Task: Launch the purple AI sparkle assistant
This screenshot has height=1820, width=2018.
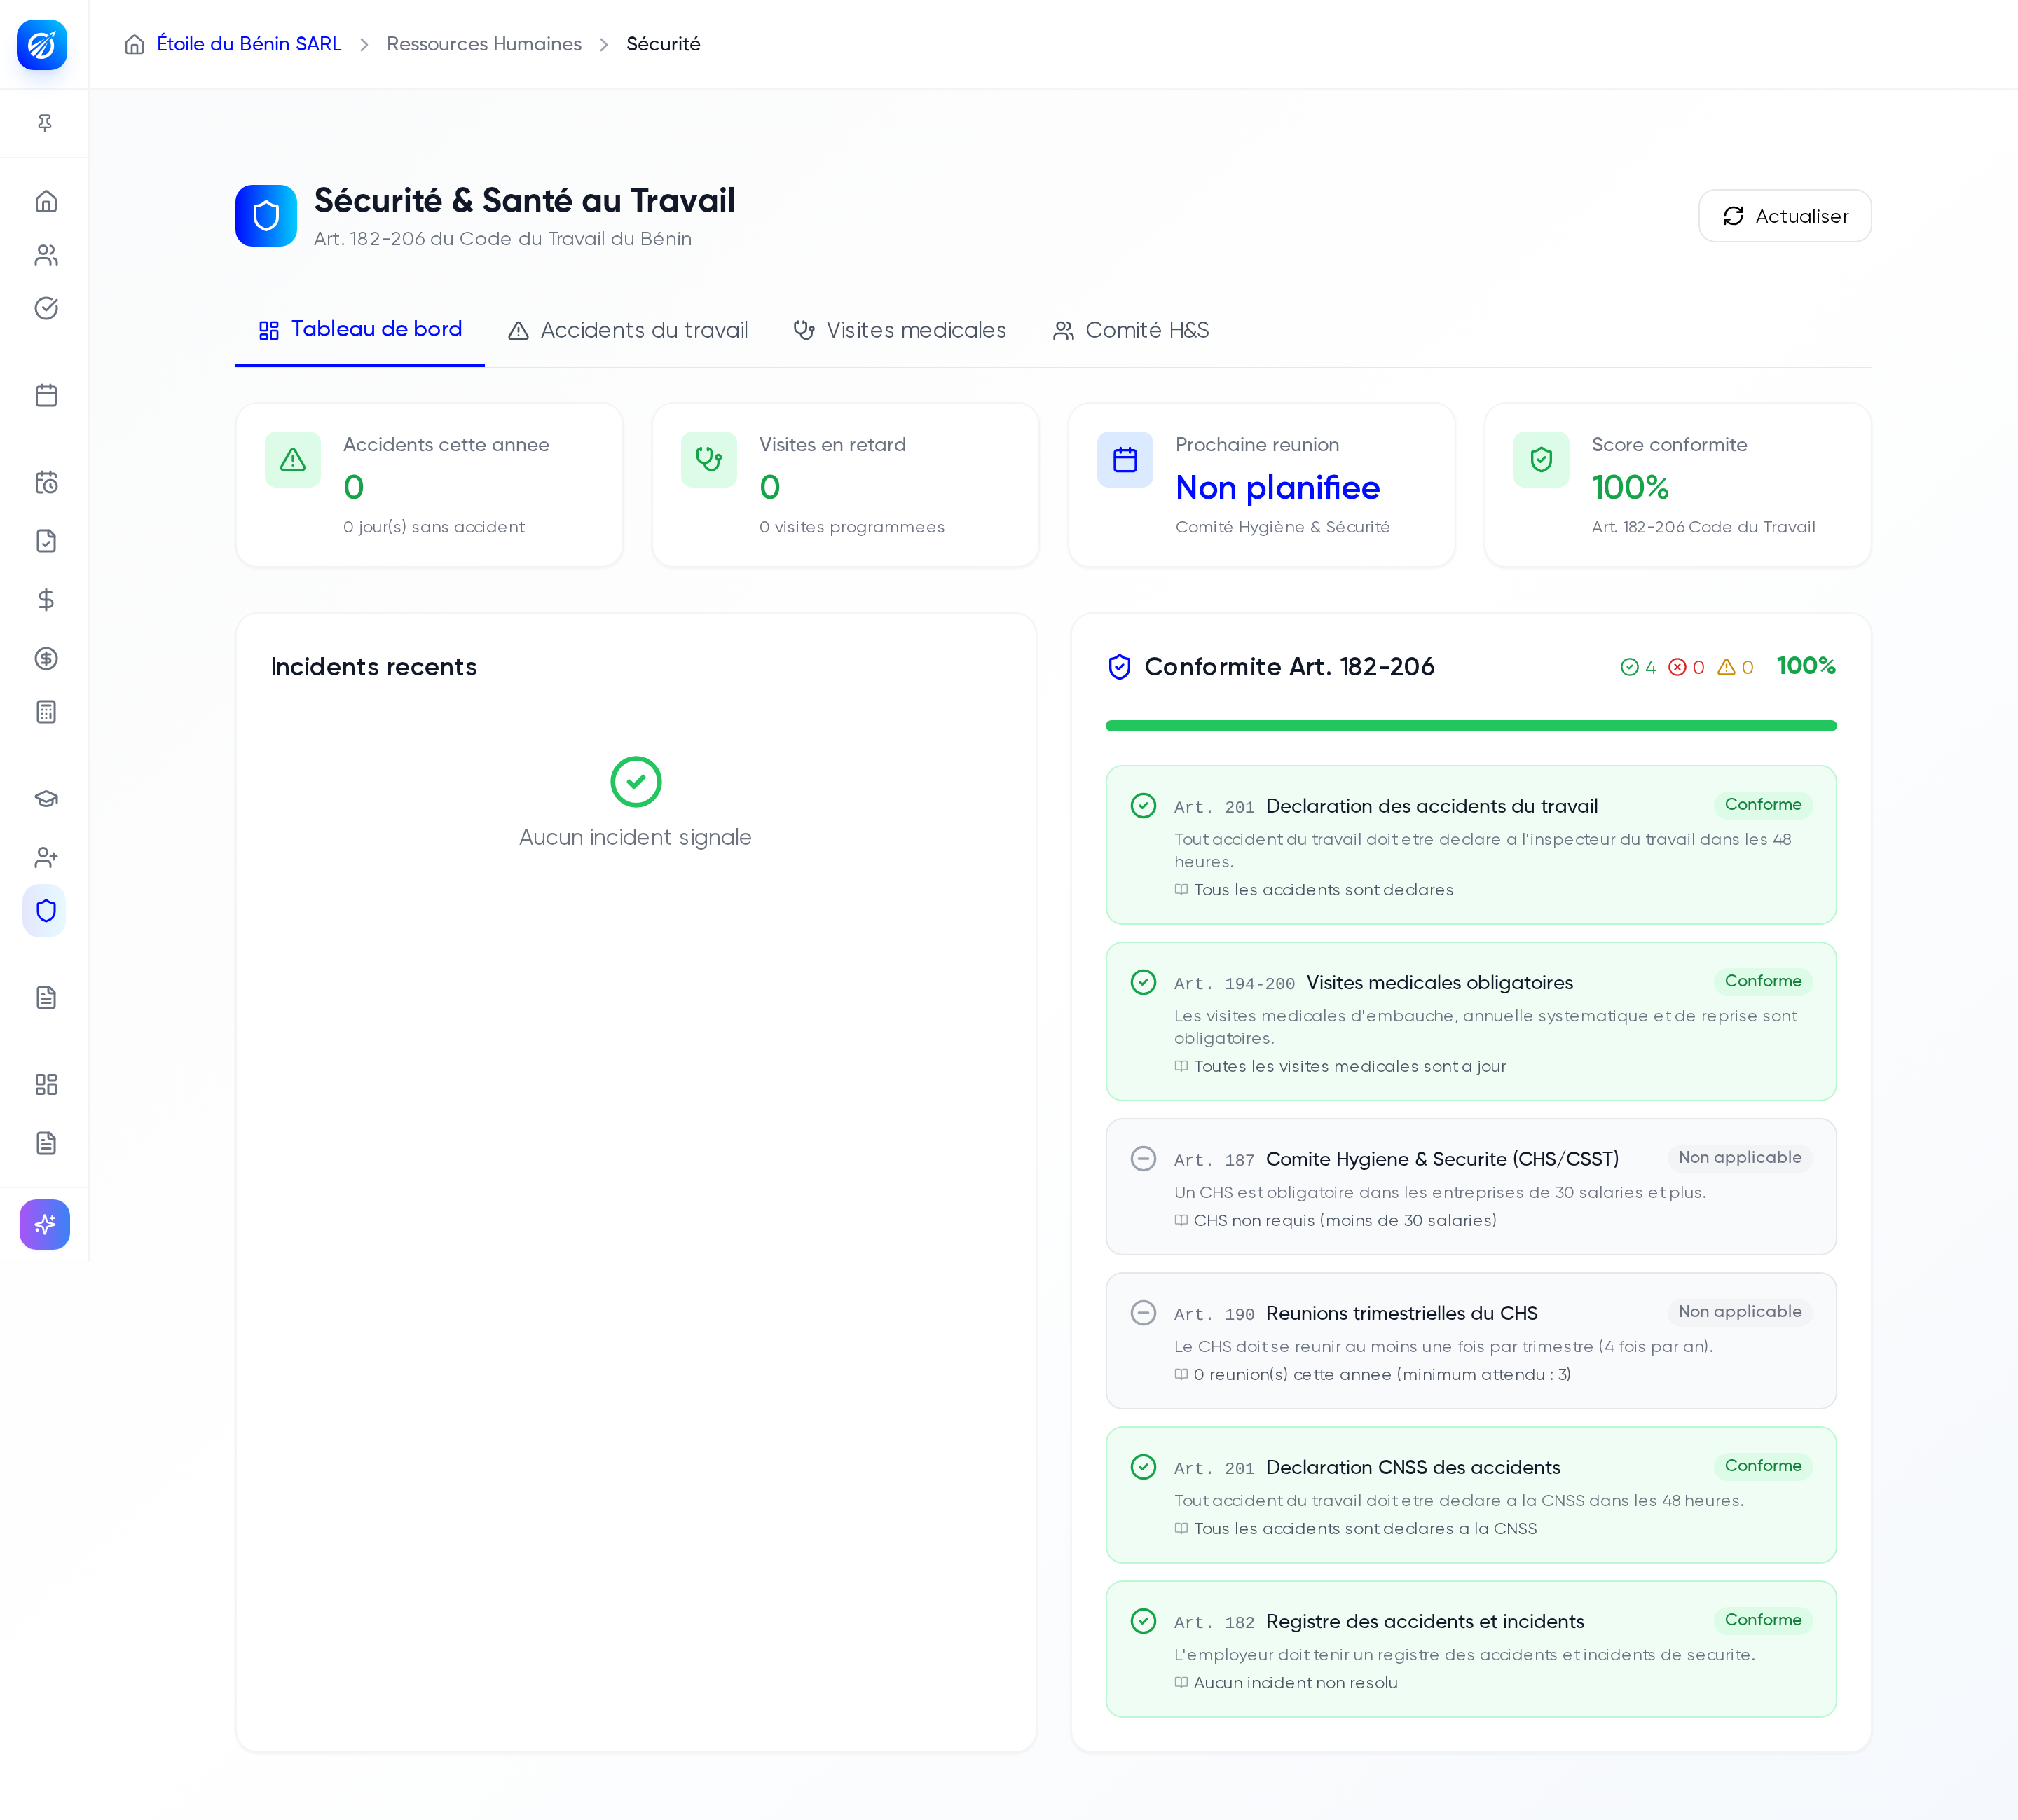Action: 45,1224
